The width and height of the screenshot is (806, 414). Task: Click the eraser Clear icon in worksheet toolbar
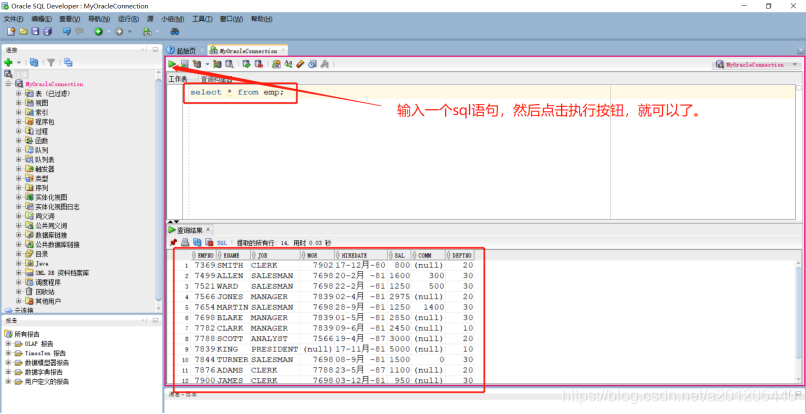(x=300, y=64)
